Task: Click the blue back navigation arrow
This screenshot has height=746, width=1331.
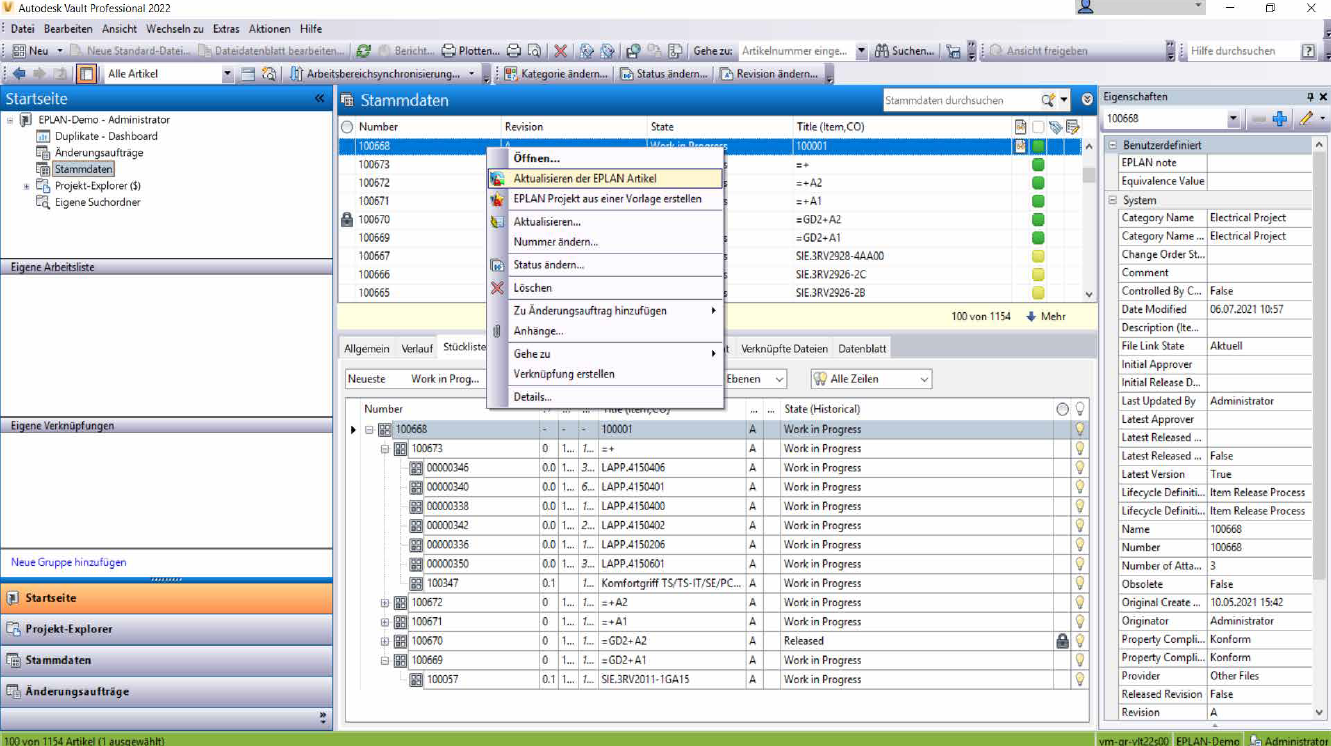Action: coord(19,74)
